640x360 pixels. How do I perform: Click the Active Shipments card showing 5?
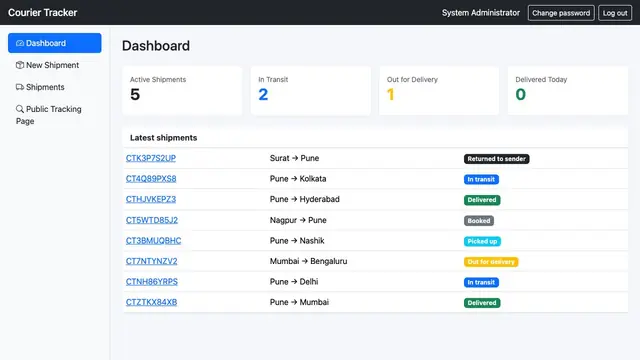(182, 91)
